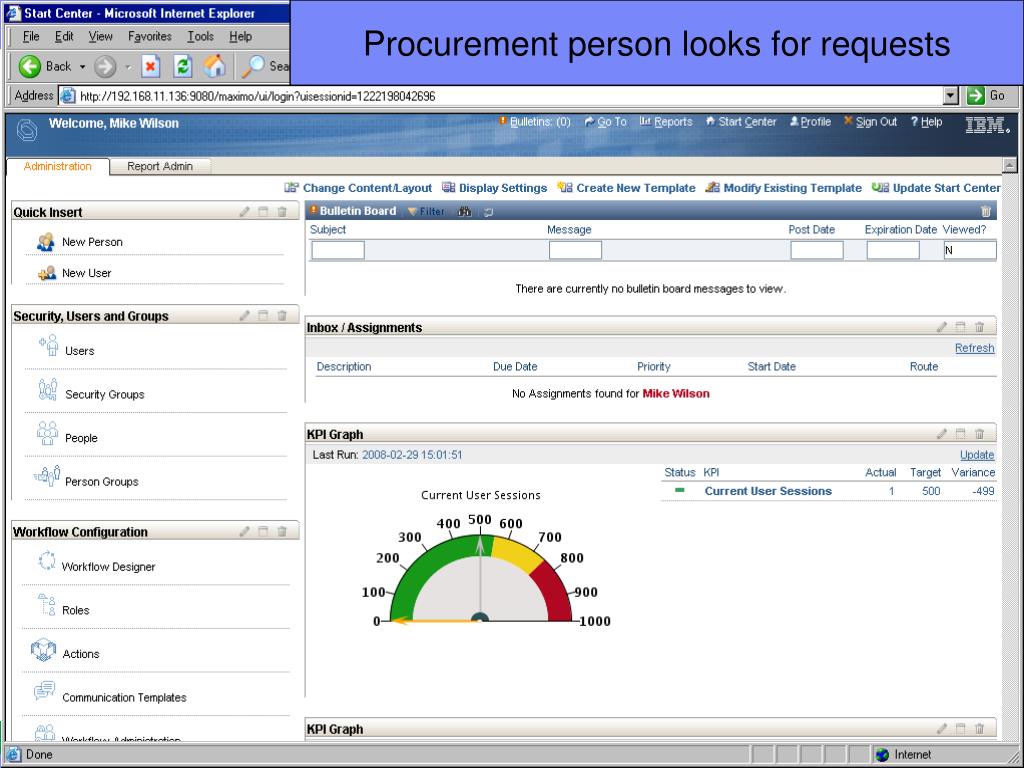The height and width of the screenshot is (768, 1024).
Task: Click the browser Refresh icon
Action: (x=183, y=66)
